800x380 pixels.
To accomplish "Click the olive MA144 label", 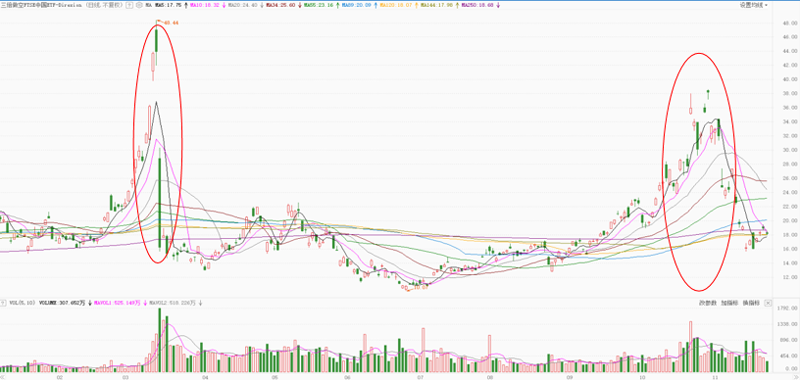I will tap(437, 5).
